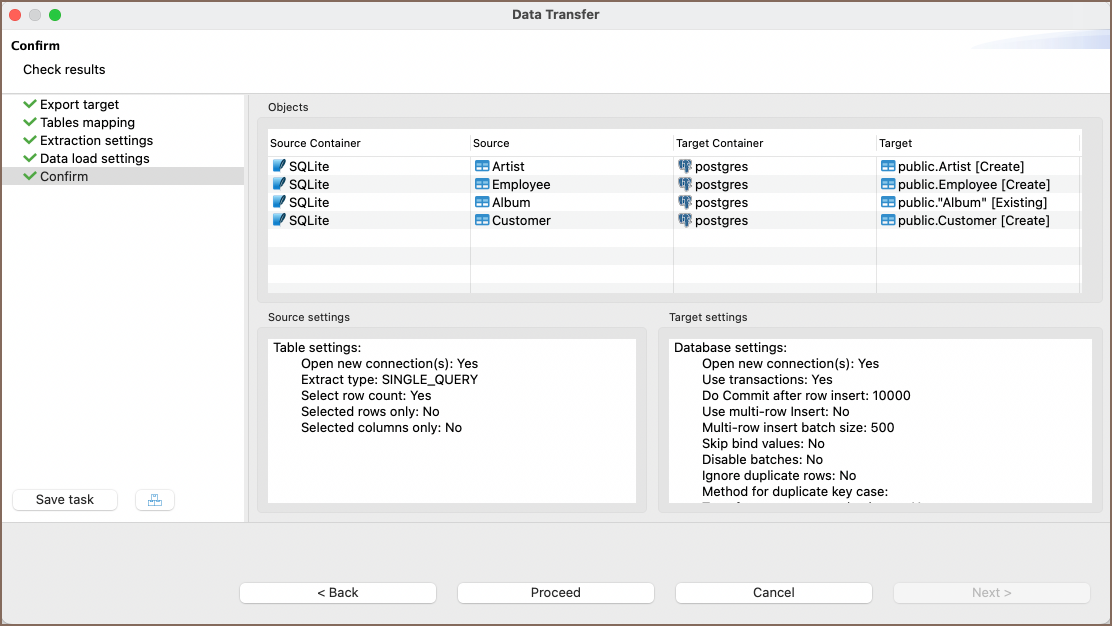The width and height of the screenshot is (1112, 626).
Task: Go to the Tables mapping step
Action: [x=87, y=122]
